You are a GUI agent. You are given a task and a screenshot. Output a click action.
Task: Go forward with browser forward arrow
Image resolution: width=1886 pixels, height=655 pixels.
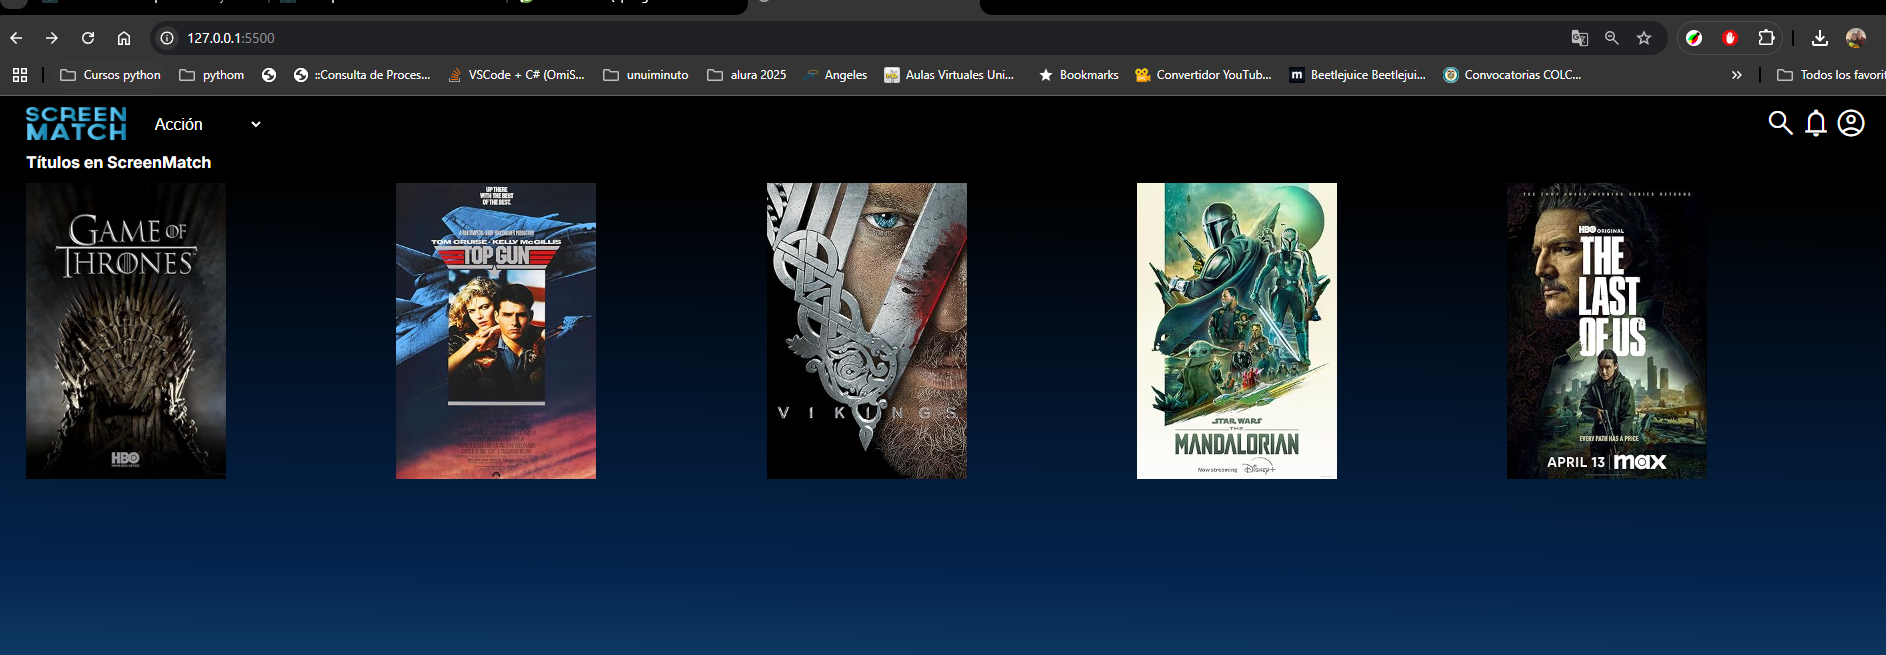click(52, 38)
